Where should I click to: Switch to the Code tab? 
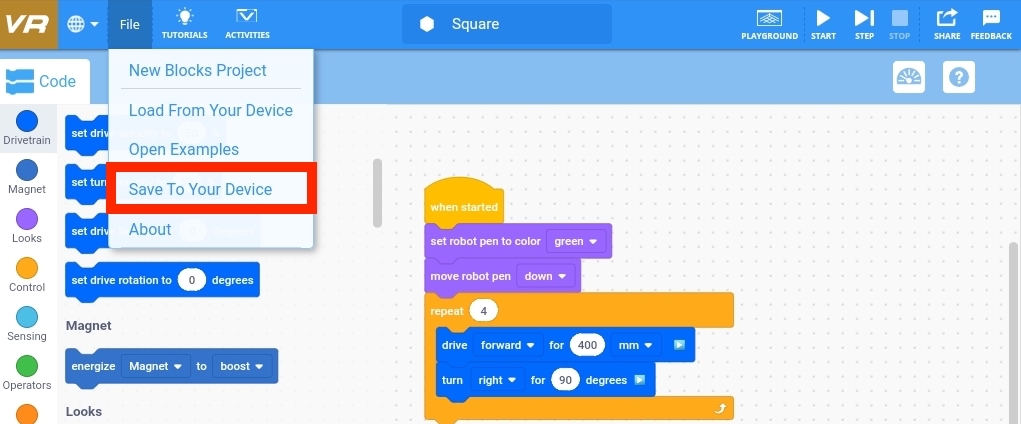coord(44,81)
